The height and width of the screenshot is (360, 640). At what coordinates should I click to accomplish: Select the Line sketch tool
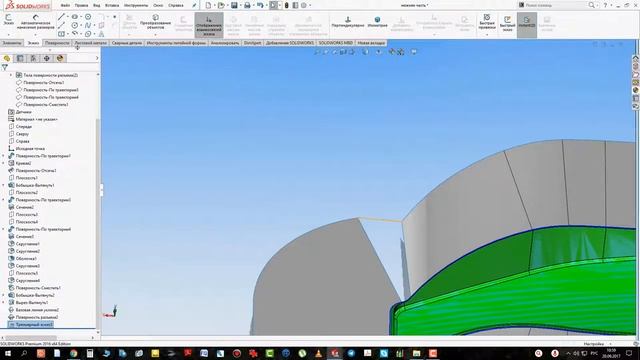[x=61, y=17]
